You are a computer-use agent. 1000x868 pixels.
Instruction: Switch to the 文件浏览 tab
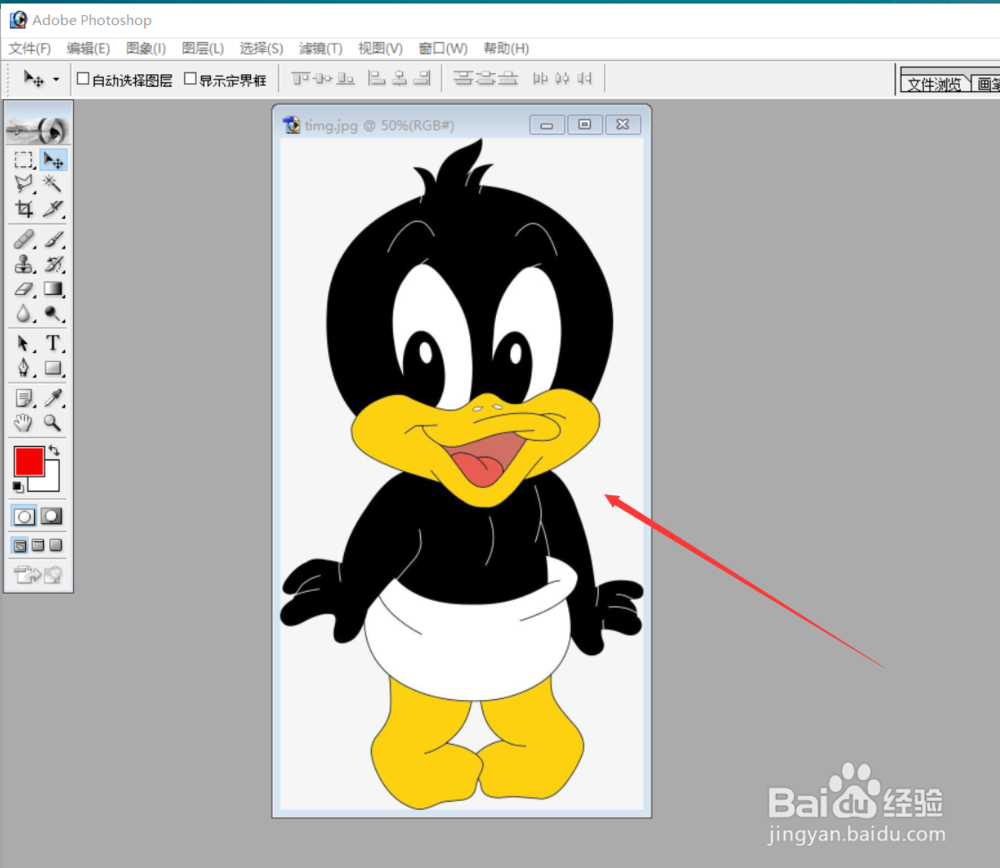(934, 84)
